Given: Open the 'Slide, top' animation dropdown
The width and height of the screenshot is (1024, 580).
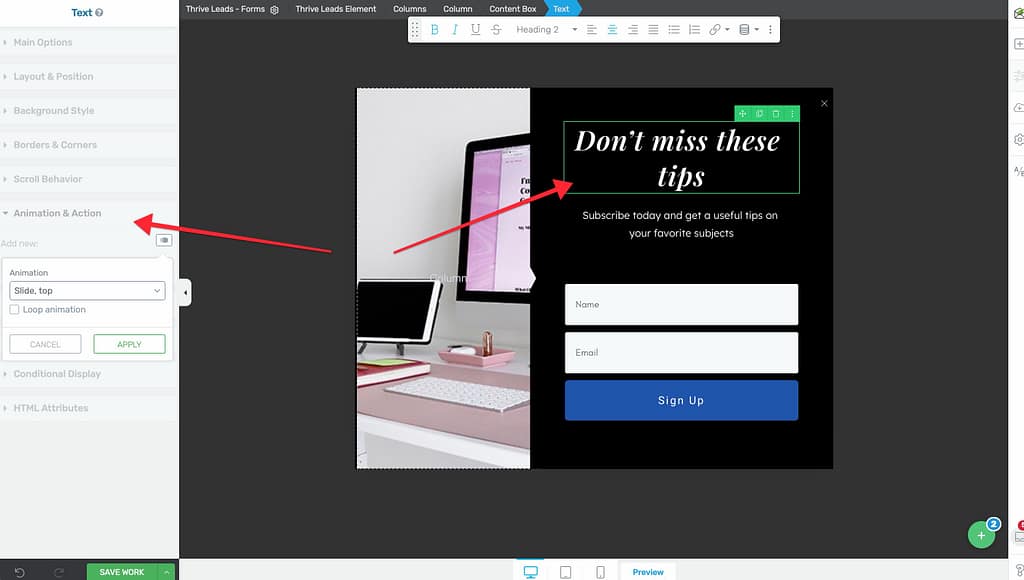Looking at the screenshot, I should coord(87,291).
